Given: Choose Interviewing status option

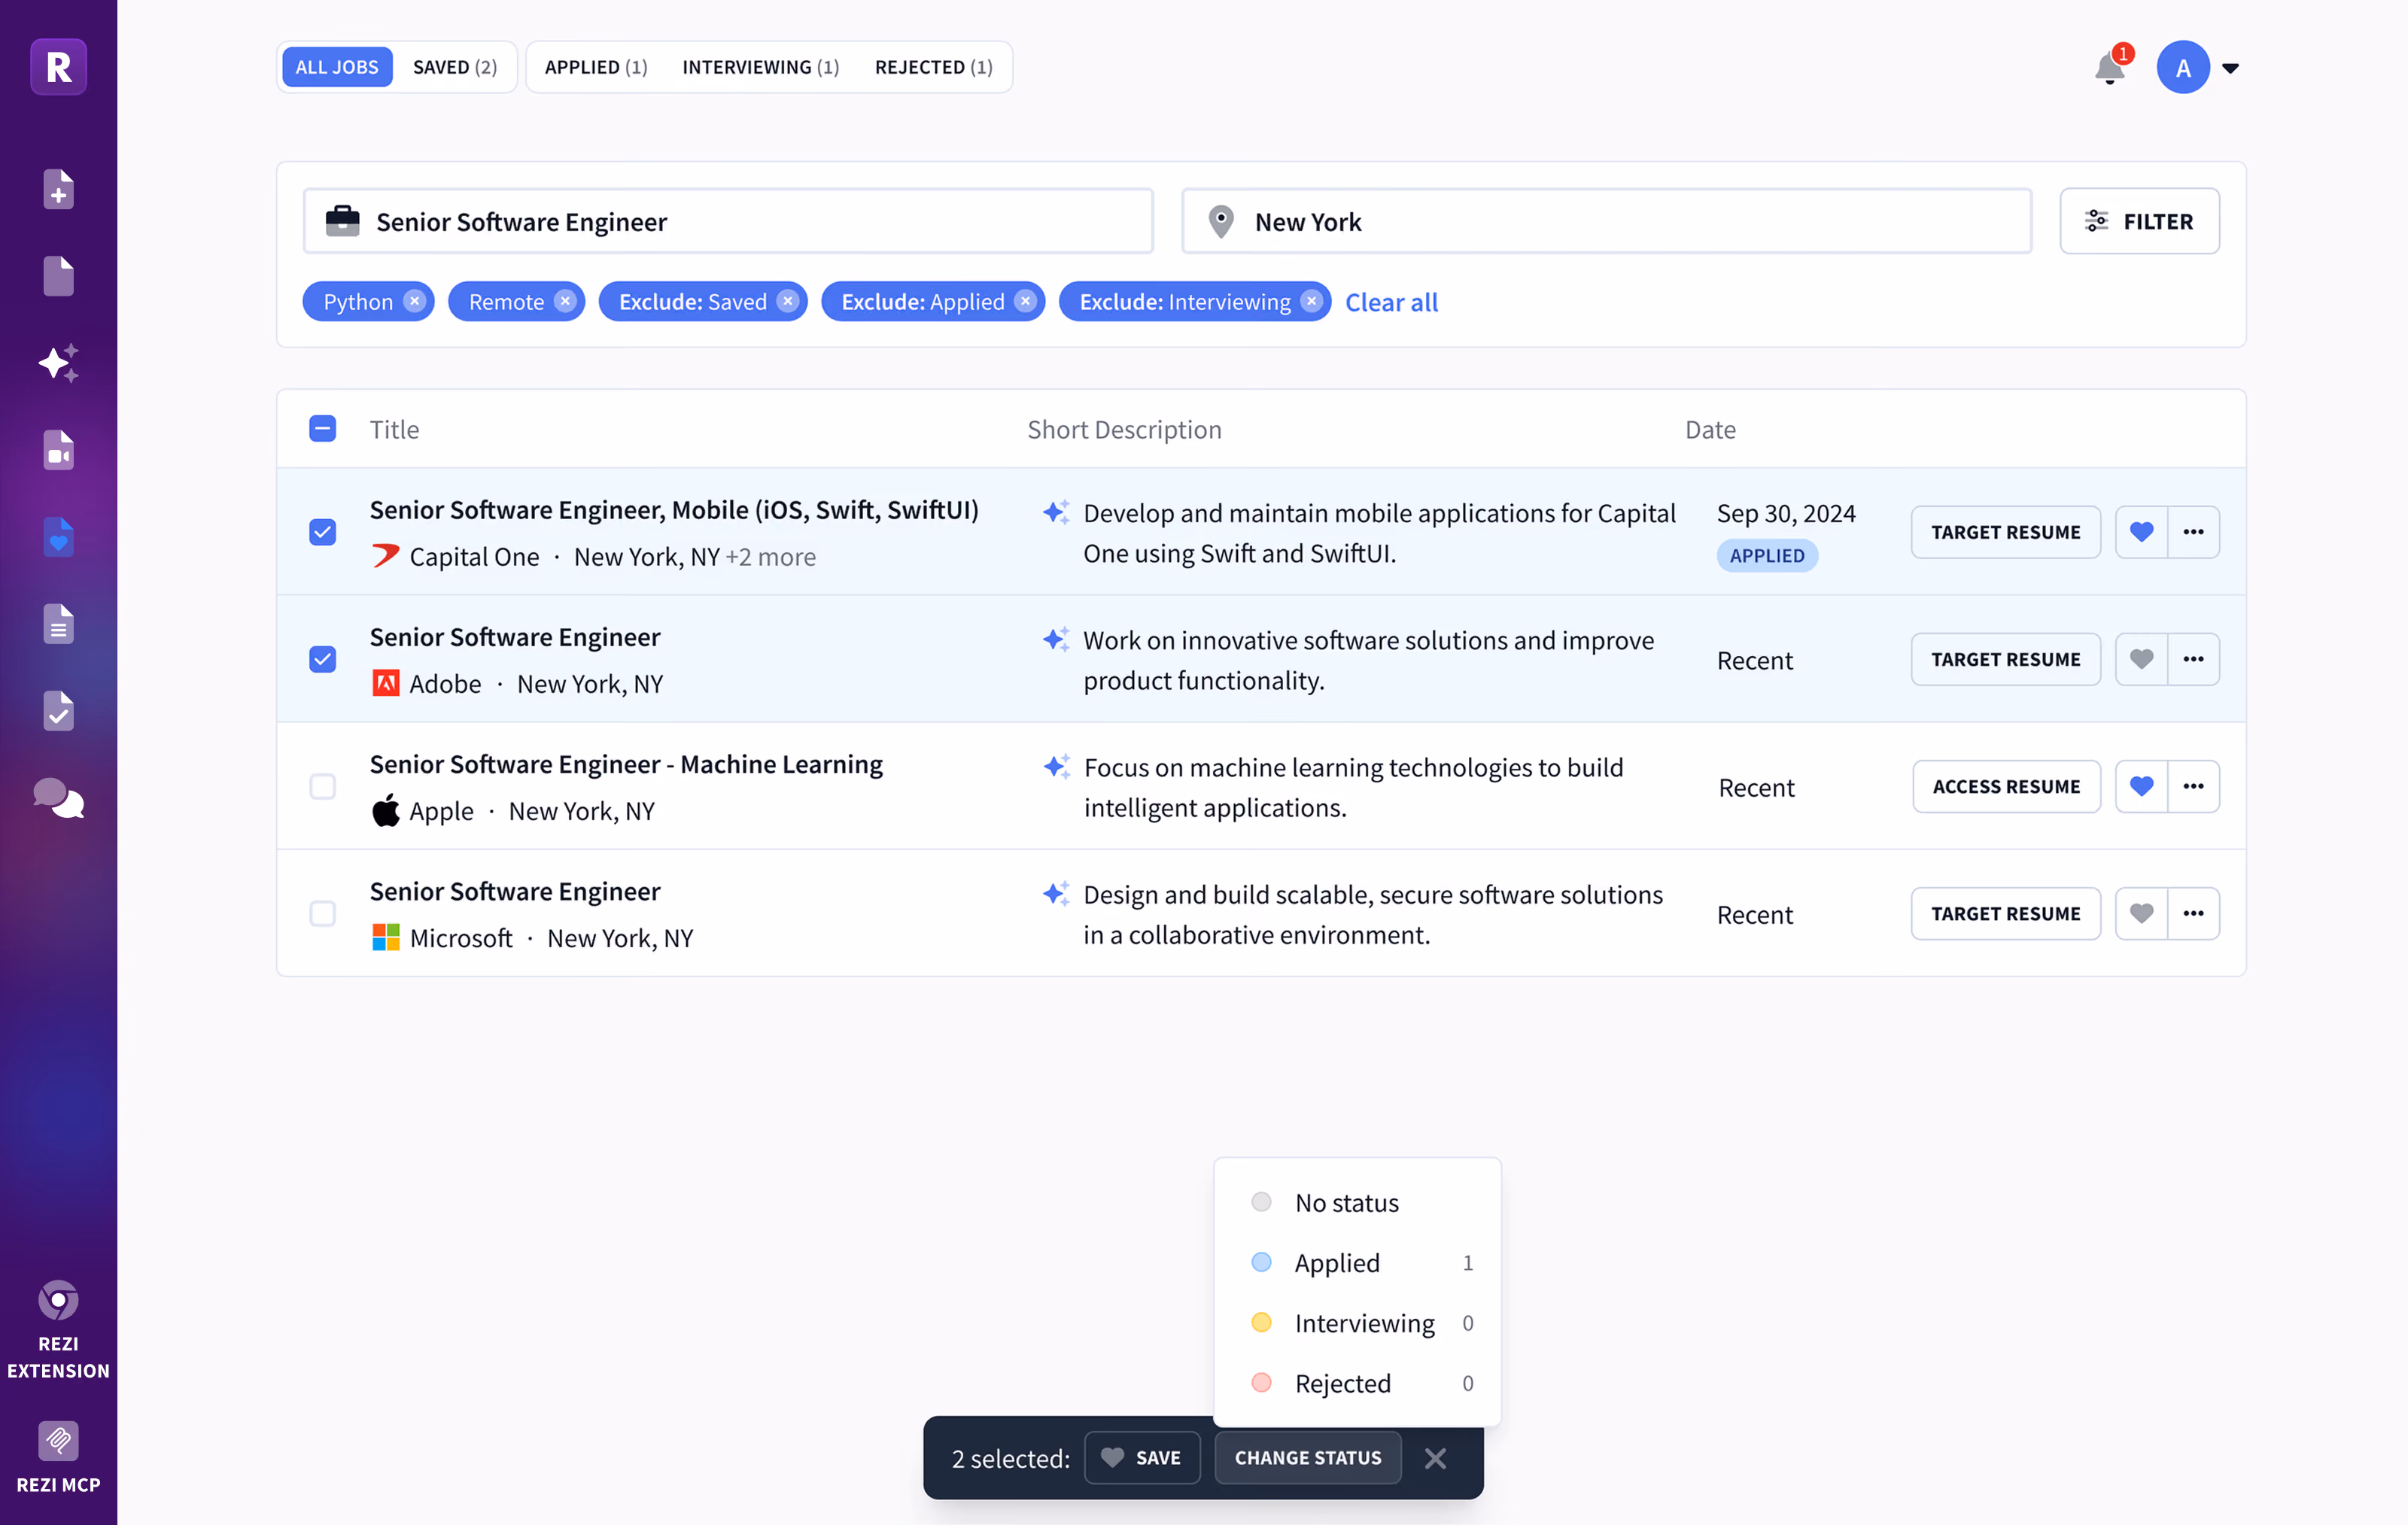Looking at the screenshot, I should [x=1357, y=1322].
